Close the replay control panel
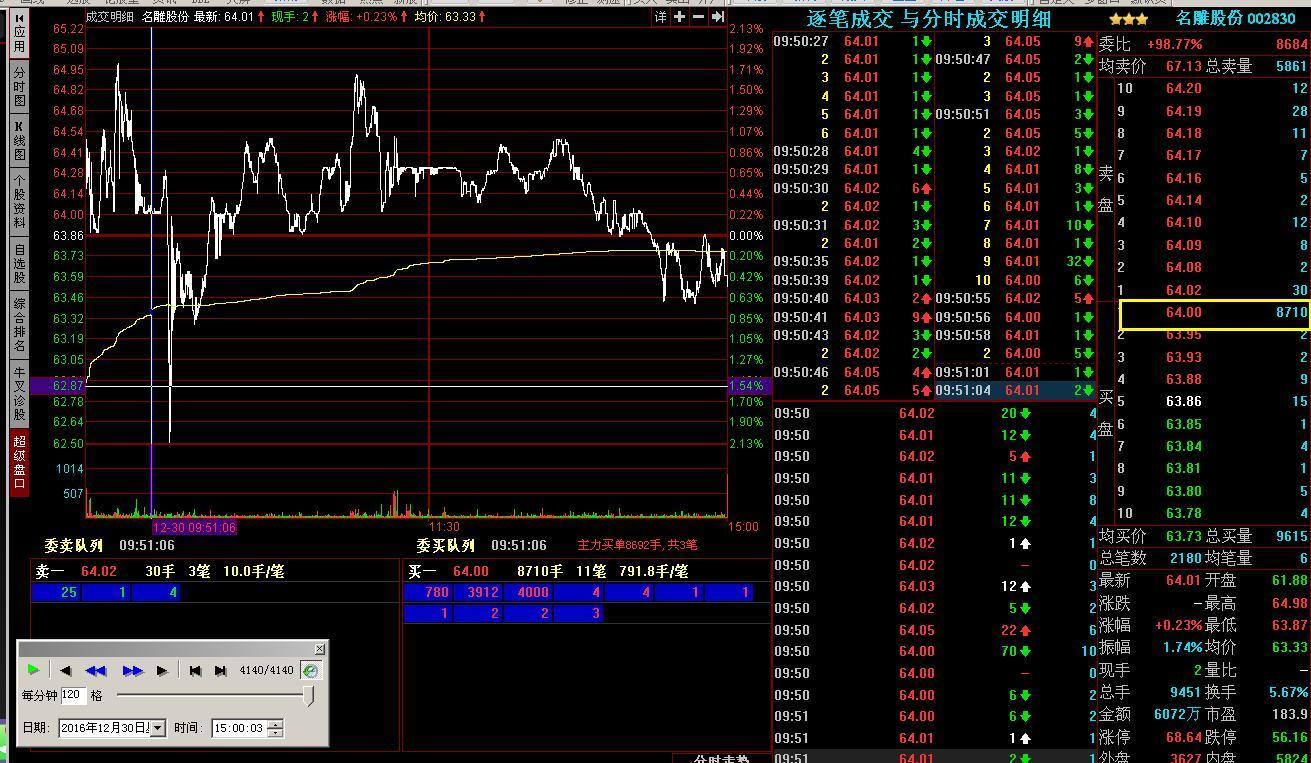Image resolution: width=1311 pixels, height=763 pixels. click(319, 649)
